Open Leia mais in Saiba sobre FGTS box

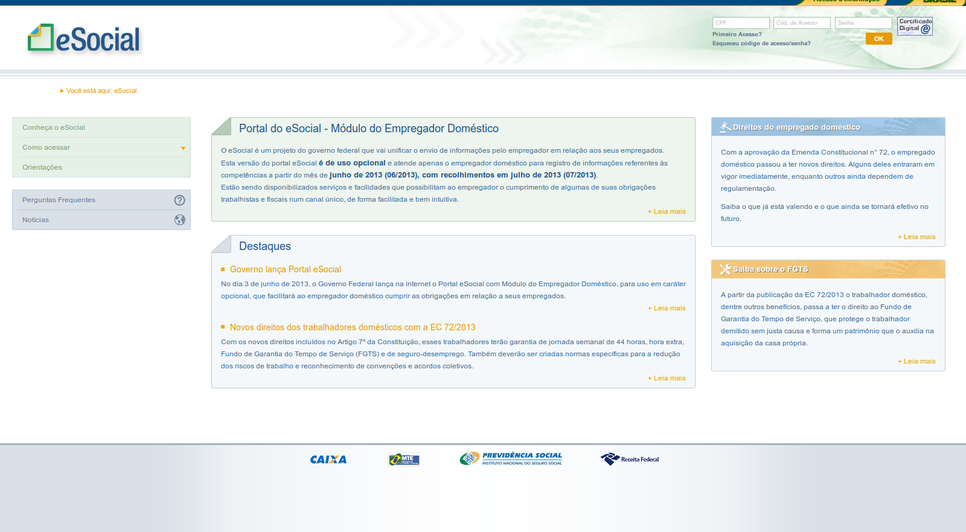tap(916, 361)
